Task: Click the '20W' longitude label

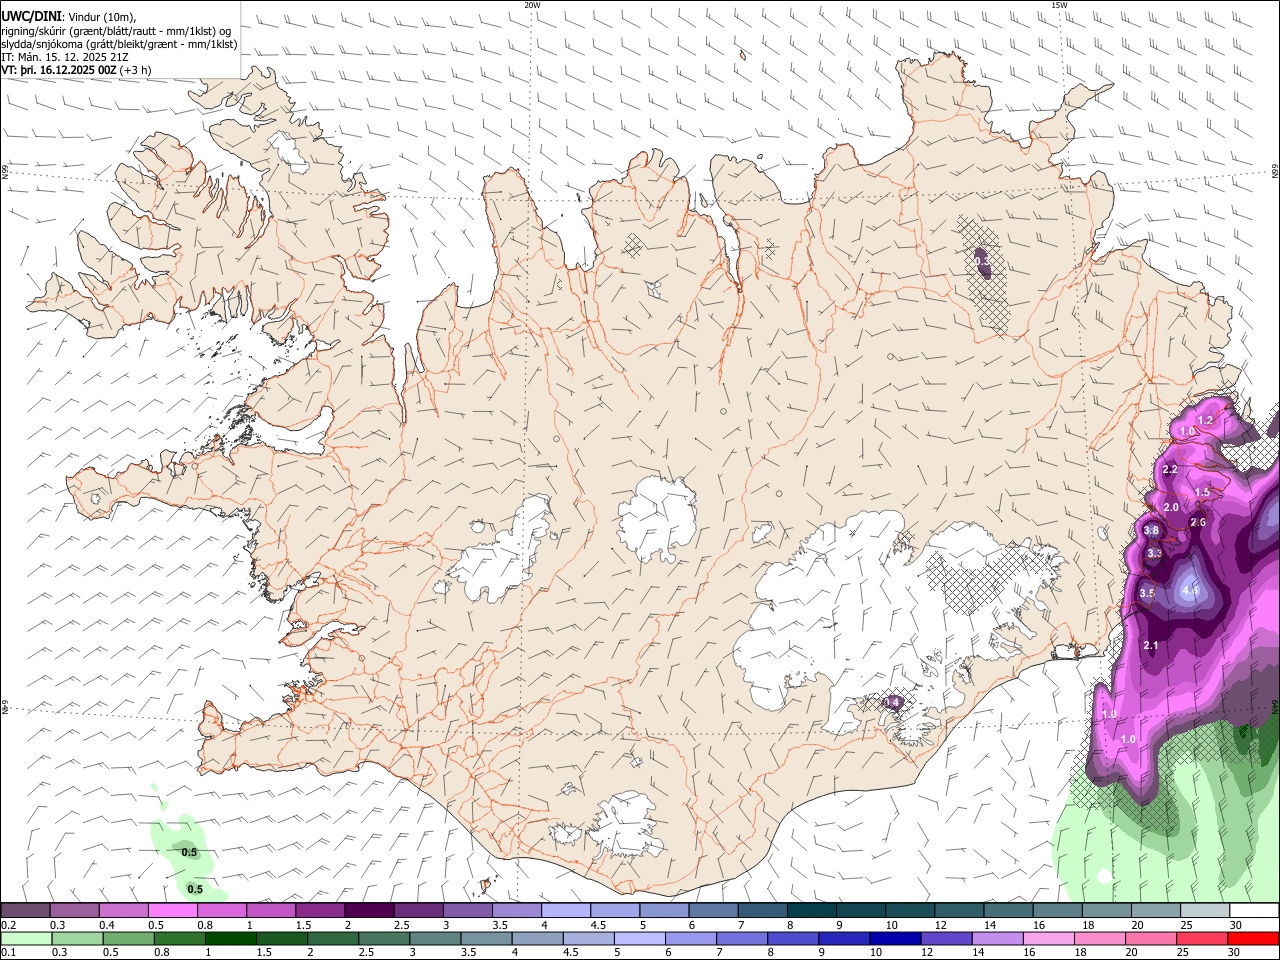Action: (533, 5)
